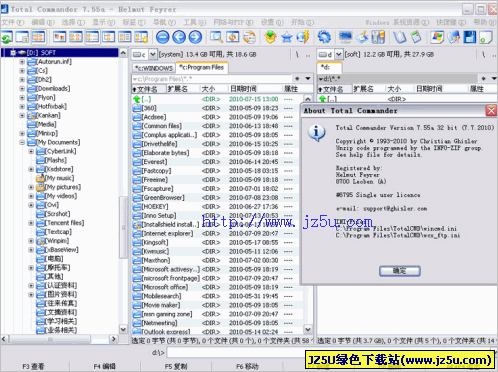The image size is (498, 372).
Task: Expand the [Downloads] tree node
Action: [22, 89]
